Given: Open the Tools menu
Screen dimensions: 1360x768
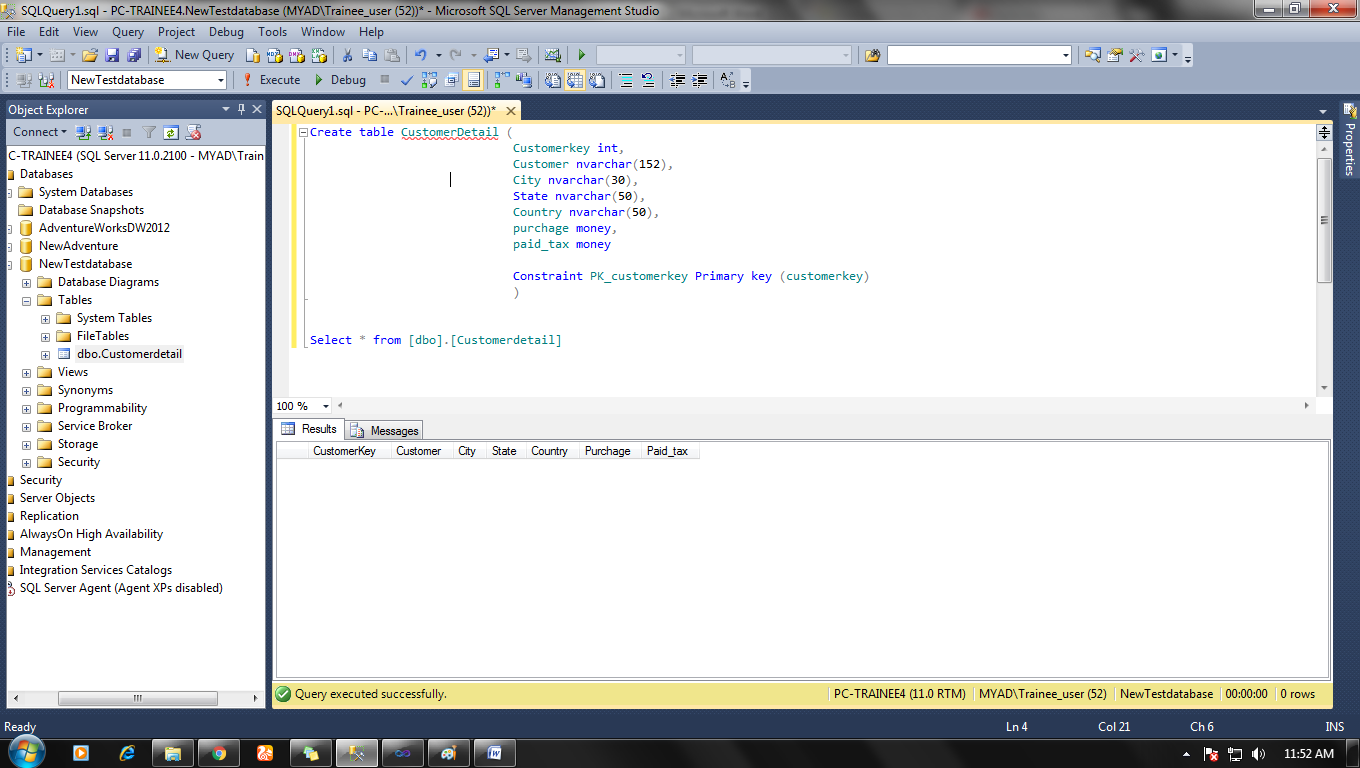Looking at the screenshot, I should click(x=272, y=32).
